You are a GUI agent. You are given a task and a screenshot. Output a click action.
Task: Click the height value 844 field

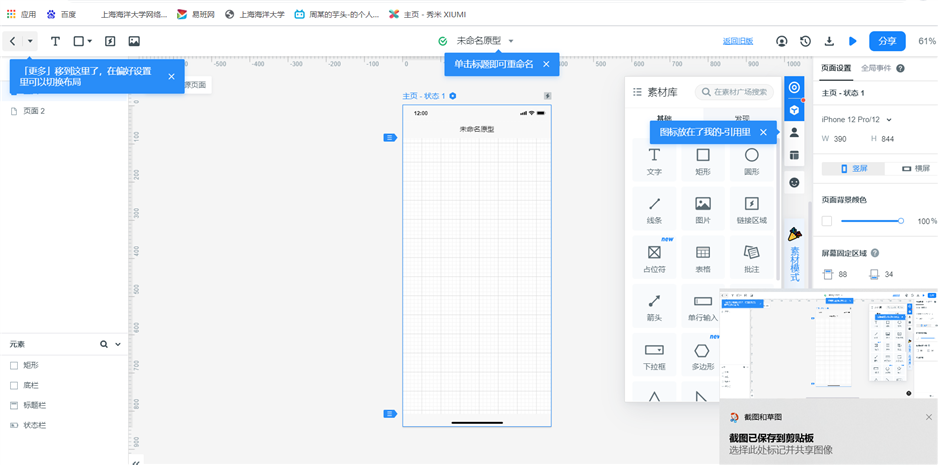click(887, 139)
